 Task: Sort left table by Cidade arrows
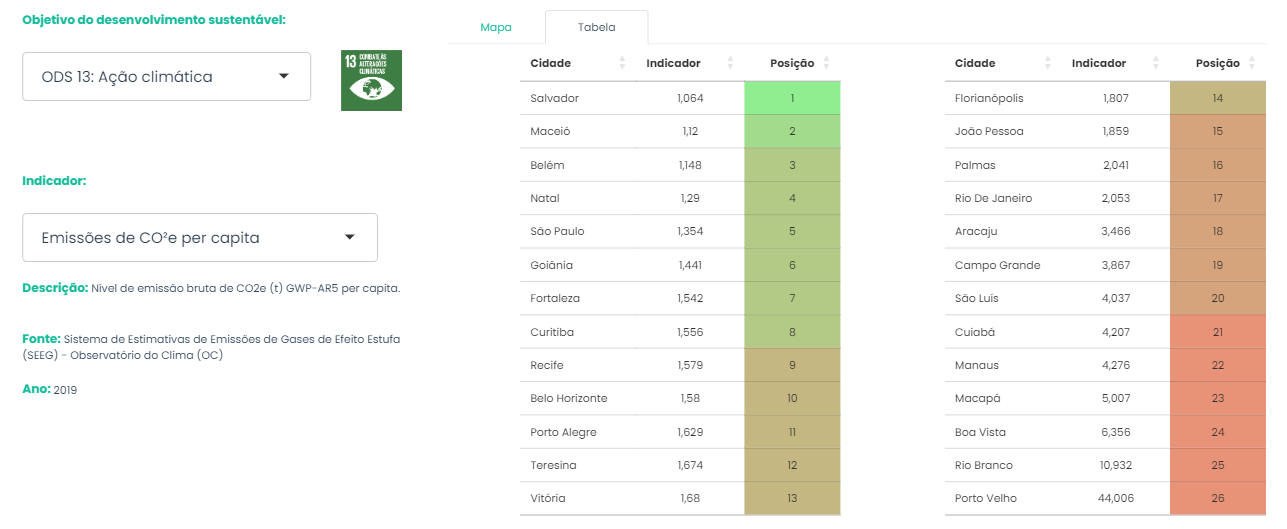622,63
